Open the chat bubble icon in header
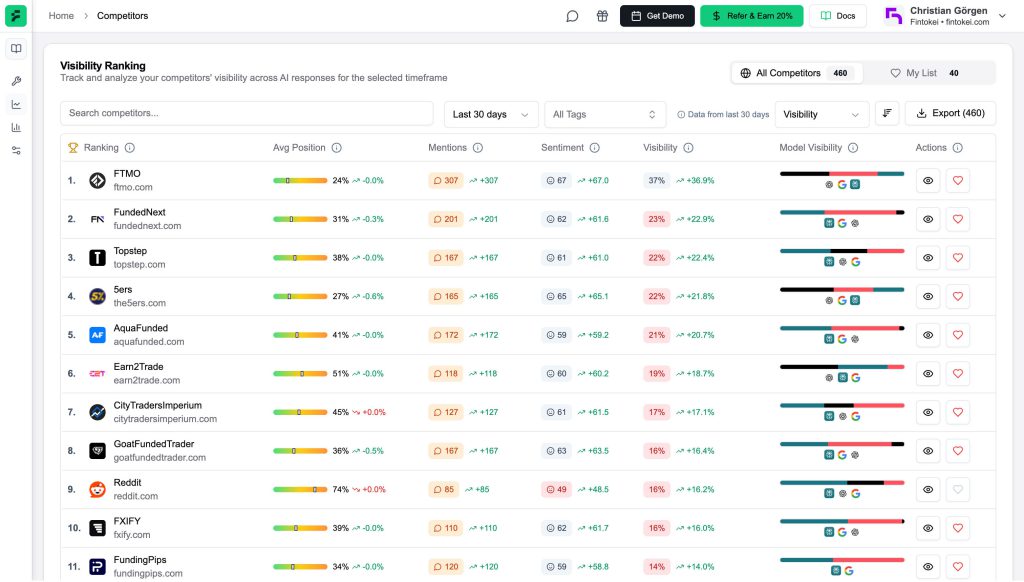1024x582 pixels. [x=572, y=16]
